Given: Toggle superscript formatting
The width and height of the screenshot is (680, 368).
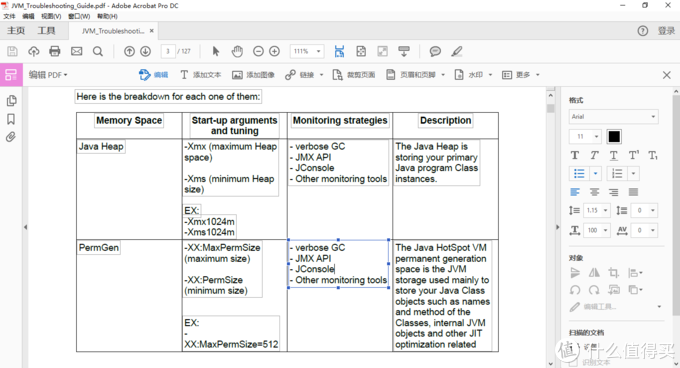Looking at the screenshot, I should point(634,156).
